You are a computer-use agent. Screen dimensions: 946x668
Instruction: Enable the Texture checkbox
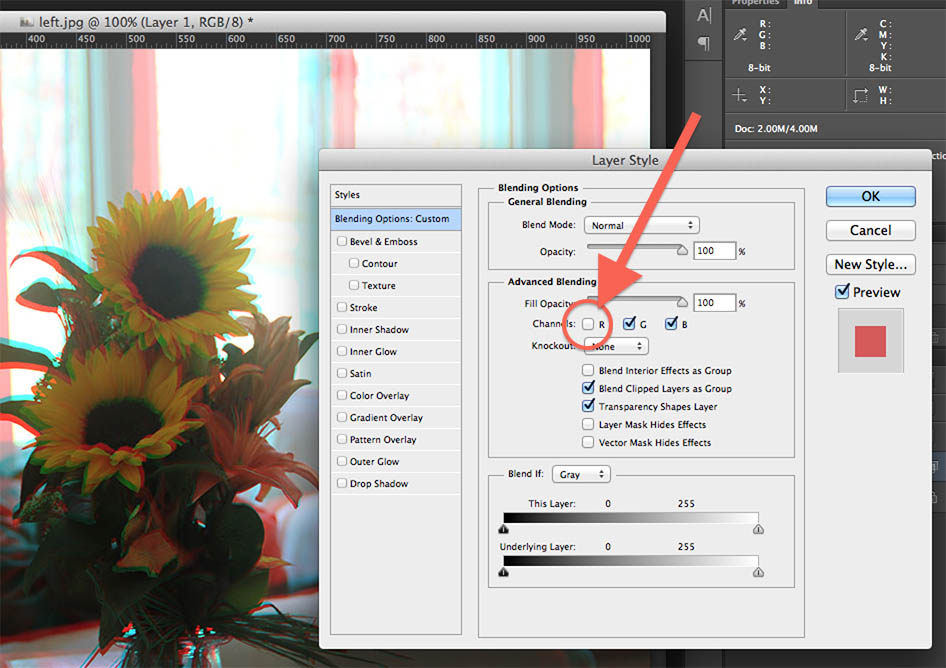(354, 285)
